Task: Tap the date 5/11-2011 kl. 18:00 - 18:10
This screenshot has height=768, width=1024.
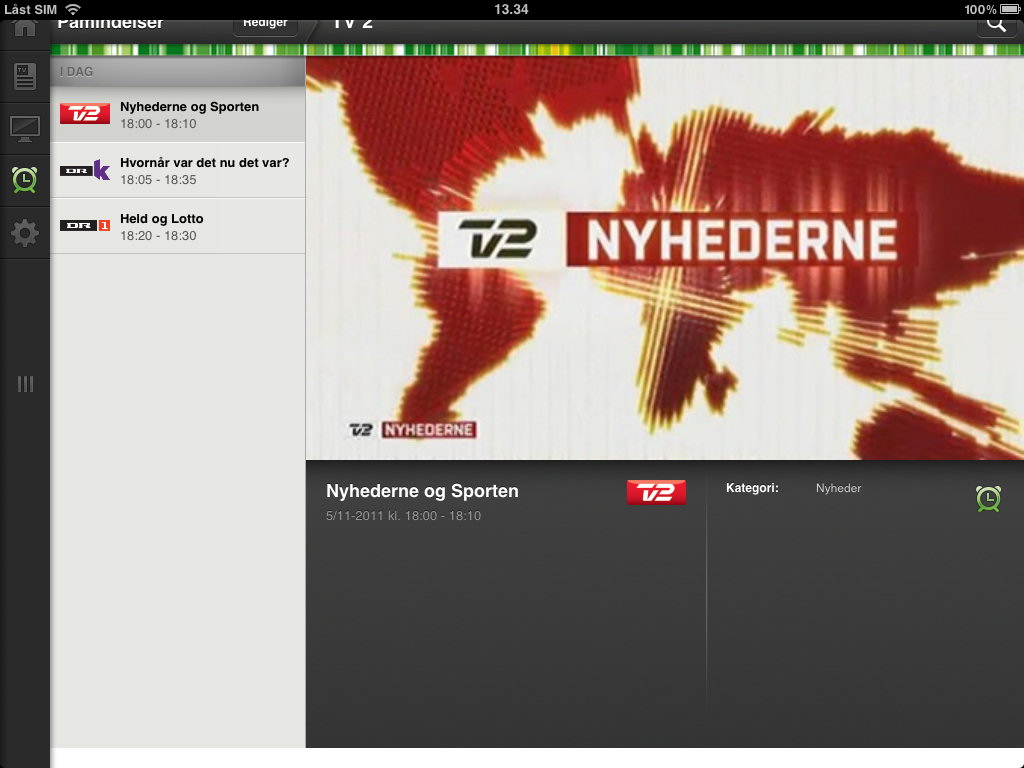Action: 404,516
